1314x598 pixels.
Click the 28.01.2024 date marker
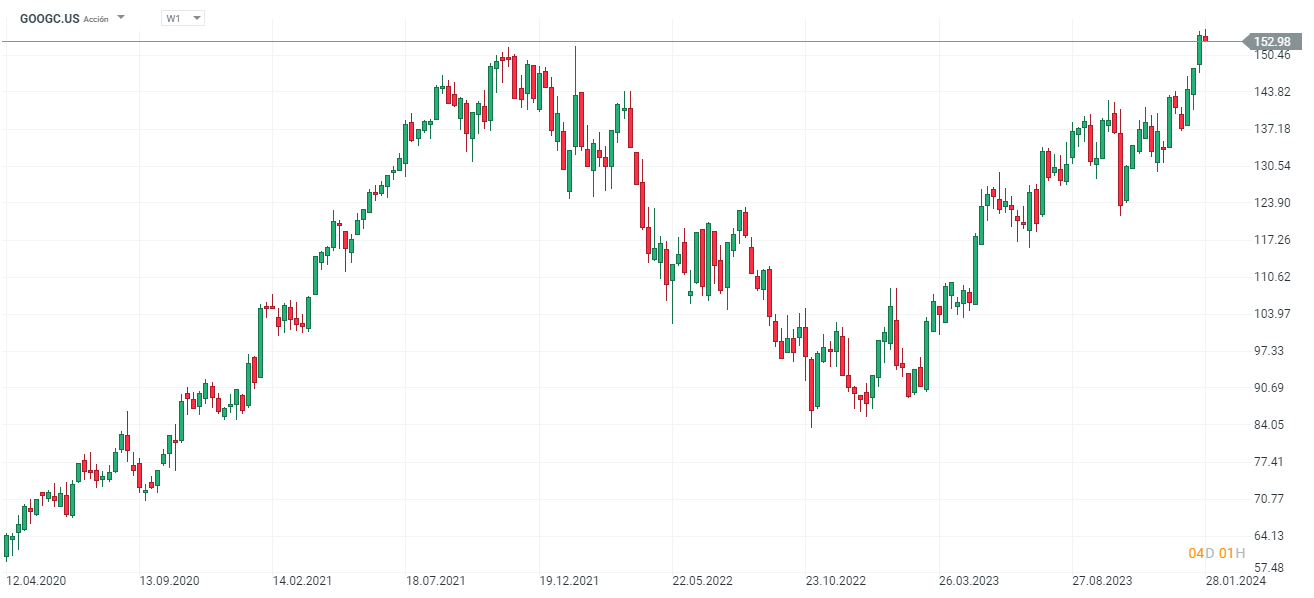pos(1236,580)
